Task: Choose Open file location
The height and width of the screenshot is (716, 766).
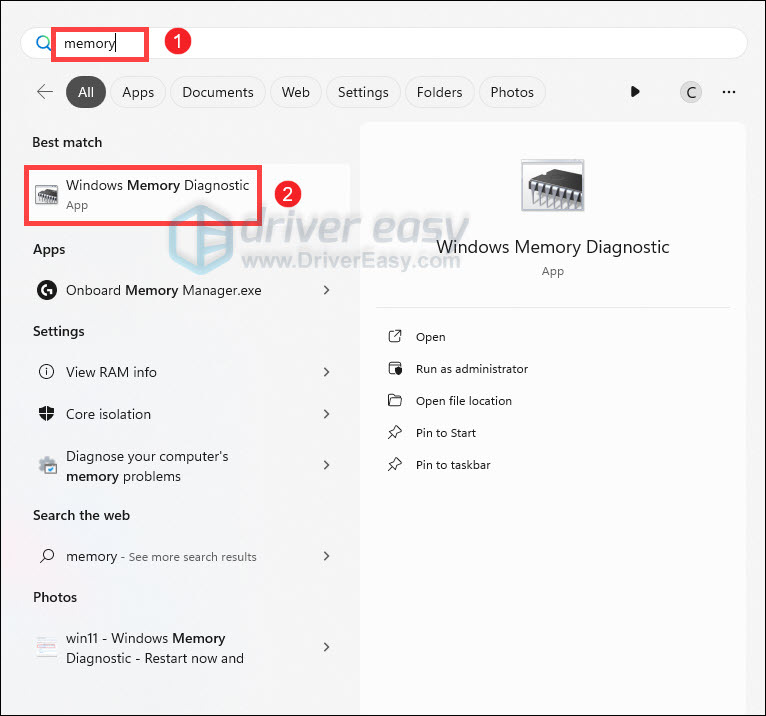Action: pyautogui.click(x=464, y=401)
